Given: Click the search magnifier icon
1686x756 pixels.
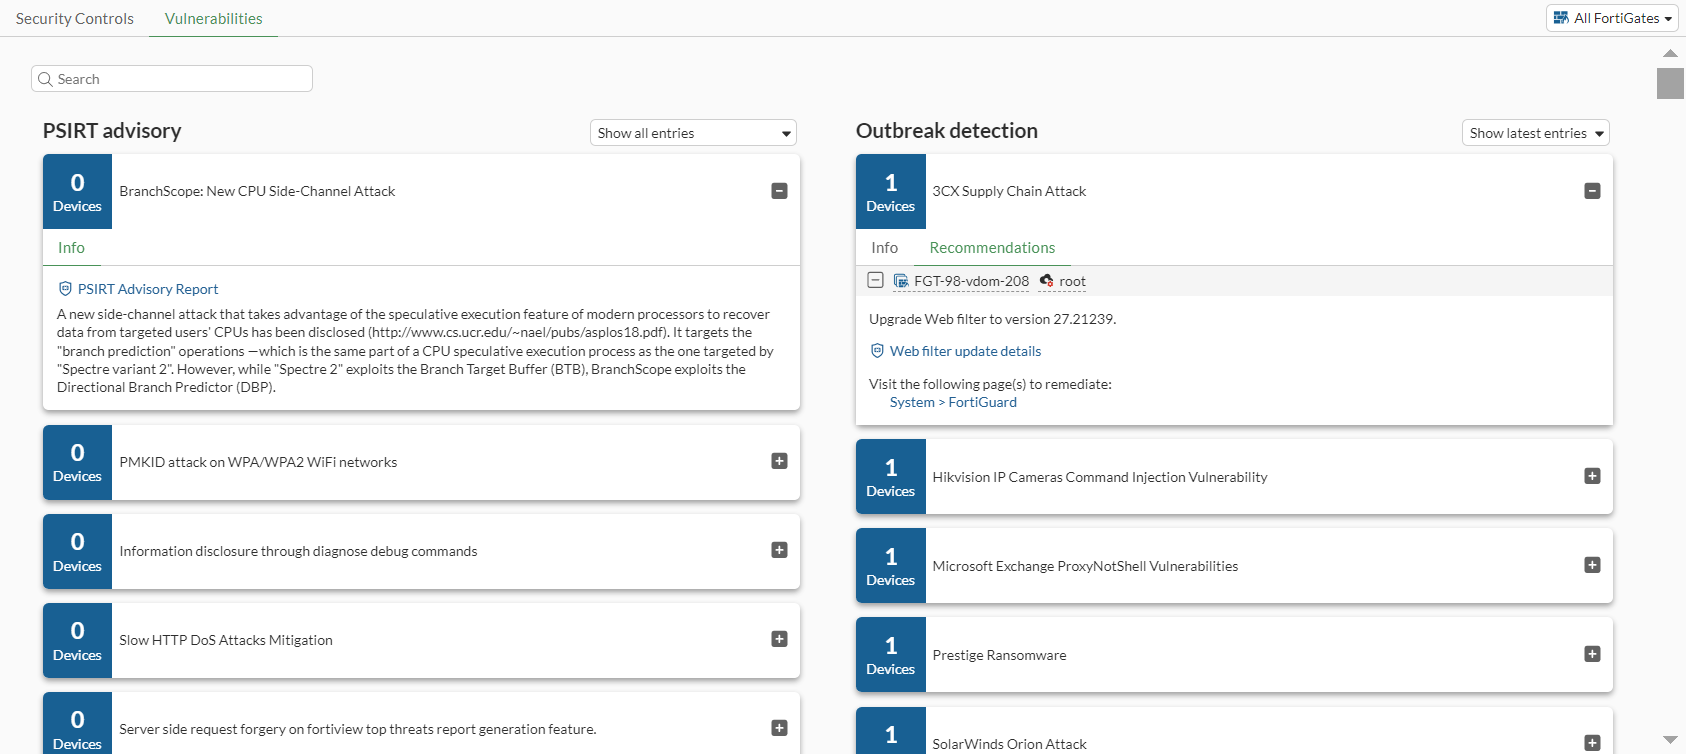Looking at the screenshot, I should pos(45,79).
